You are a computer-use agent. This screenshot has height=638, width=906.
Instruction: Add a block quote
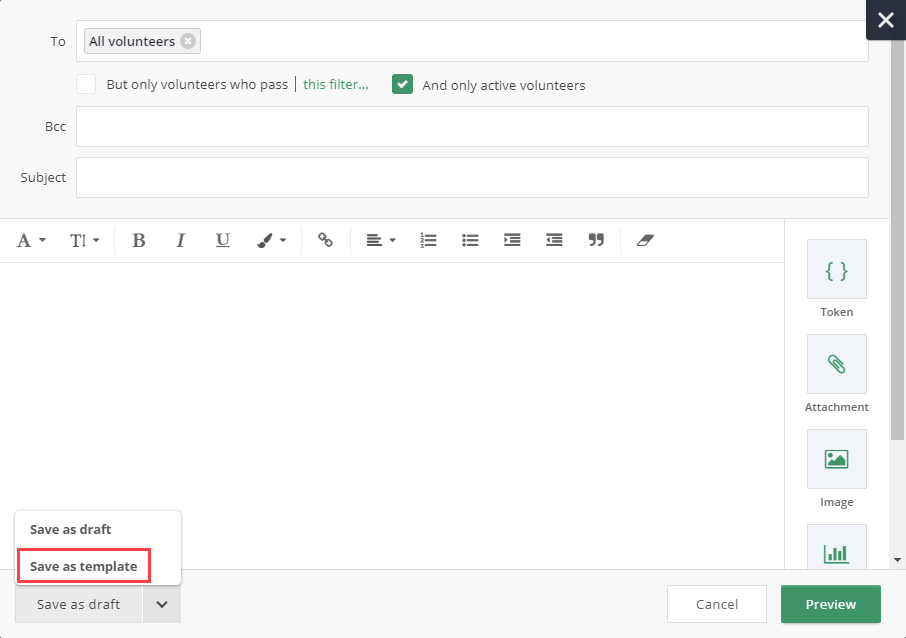596,240
